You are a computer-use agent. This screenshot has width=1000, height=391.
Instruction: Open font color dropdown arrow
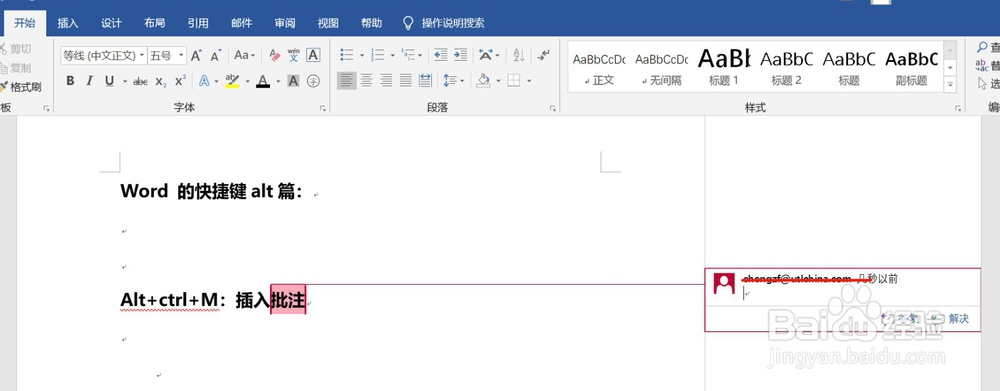click(278, 81)
